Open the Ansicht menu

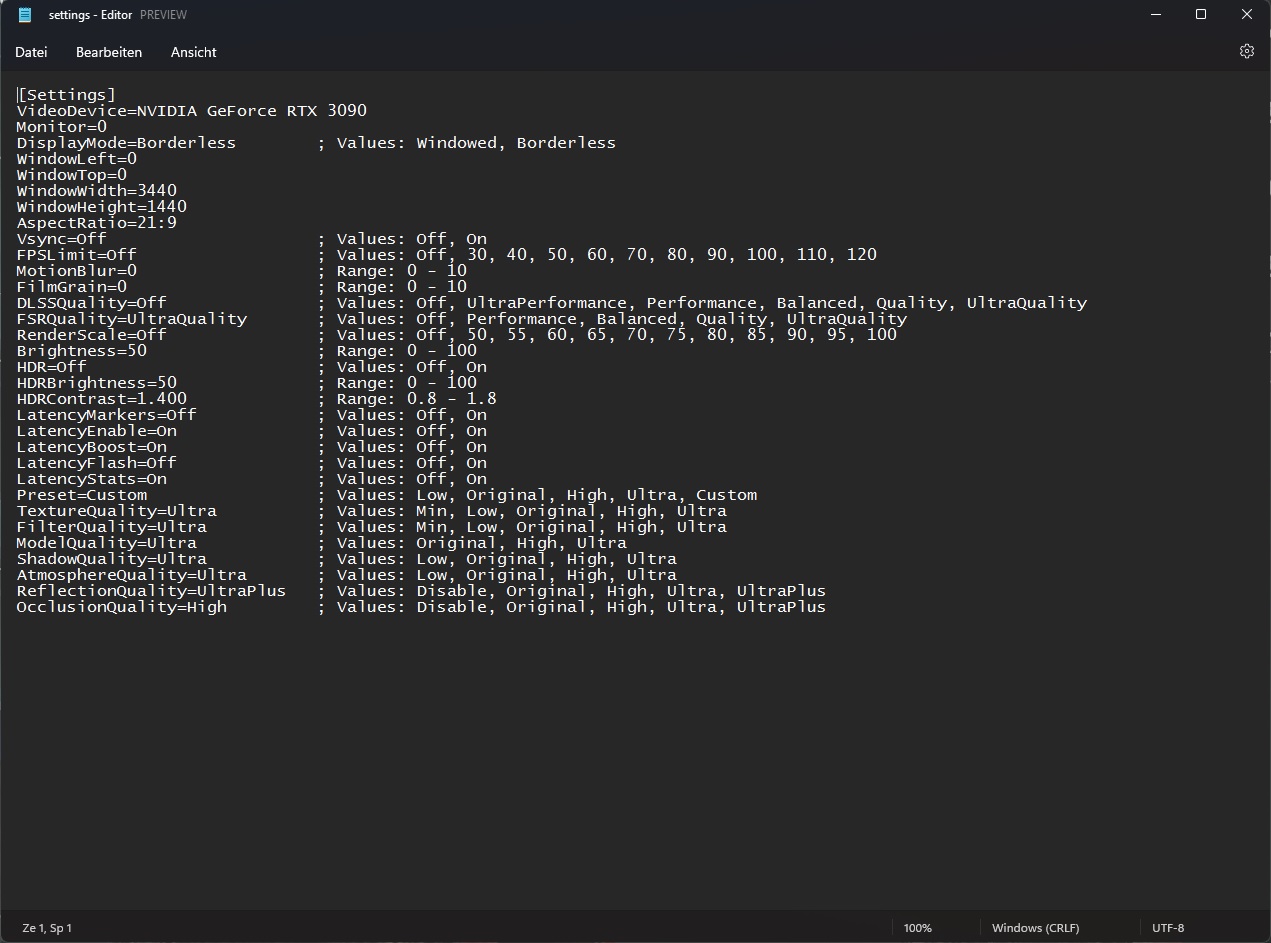(x=193, y=52)
